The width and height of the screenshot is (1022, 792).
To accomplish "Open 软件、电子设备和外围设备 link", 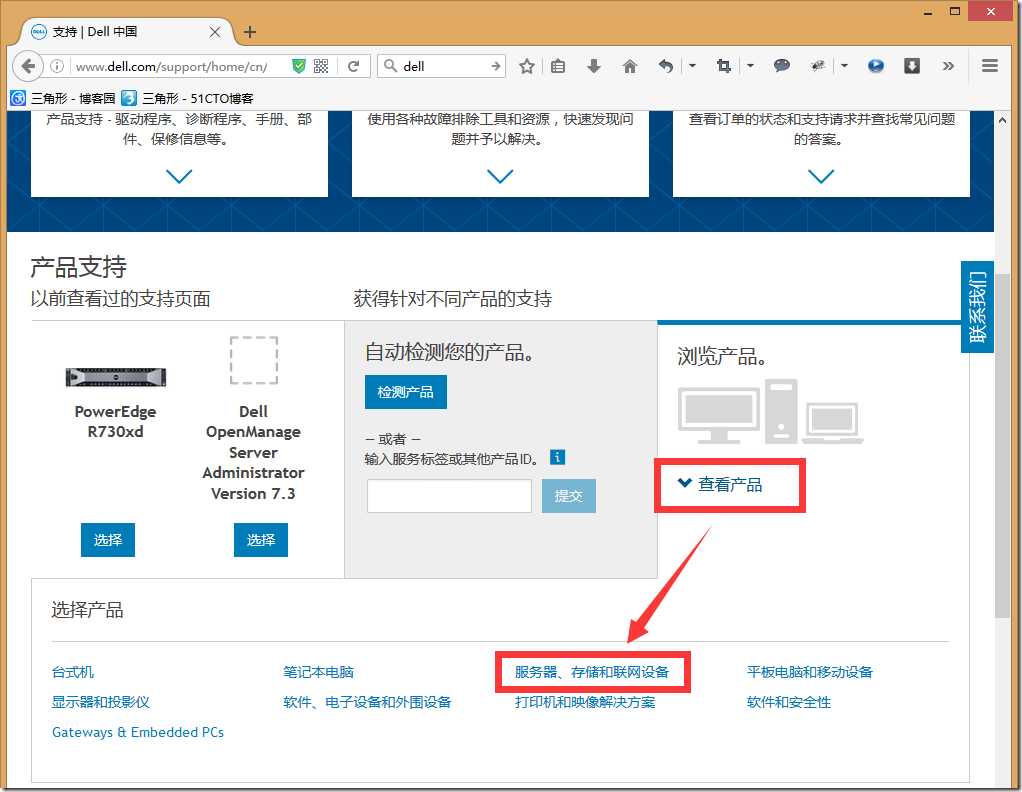I will tap(367, 702).
